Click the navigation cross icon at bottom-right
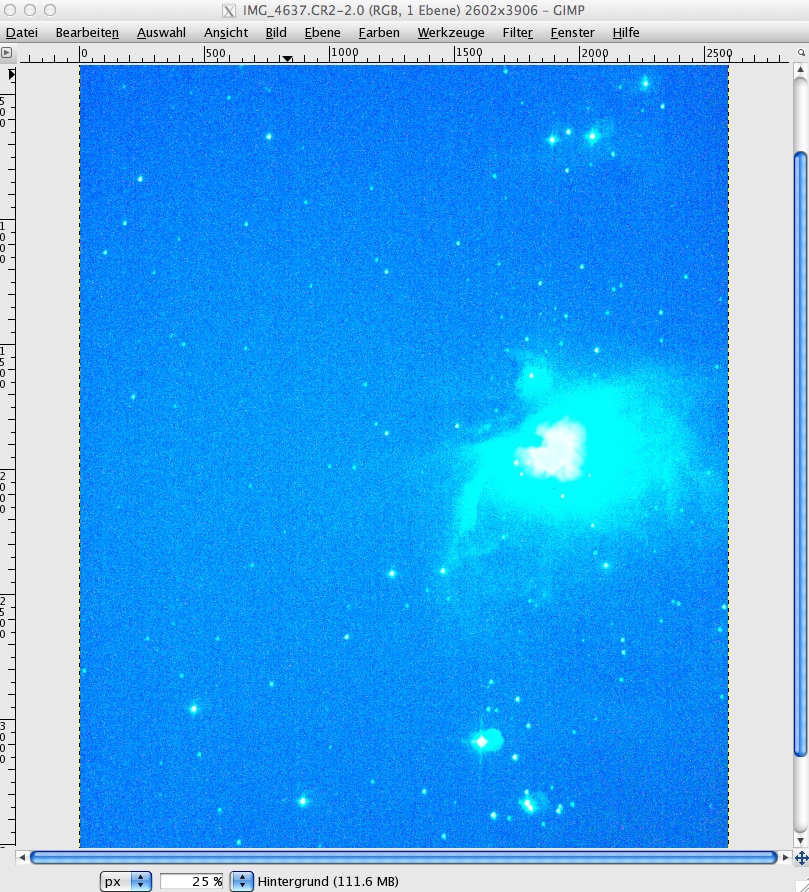 pyautogui.click(x=800, y=858)
